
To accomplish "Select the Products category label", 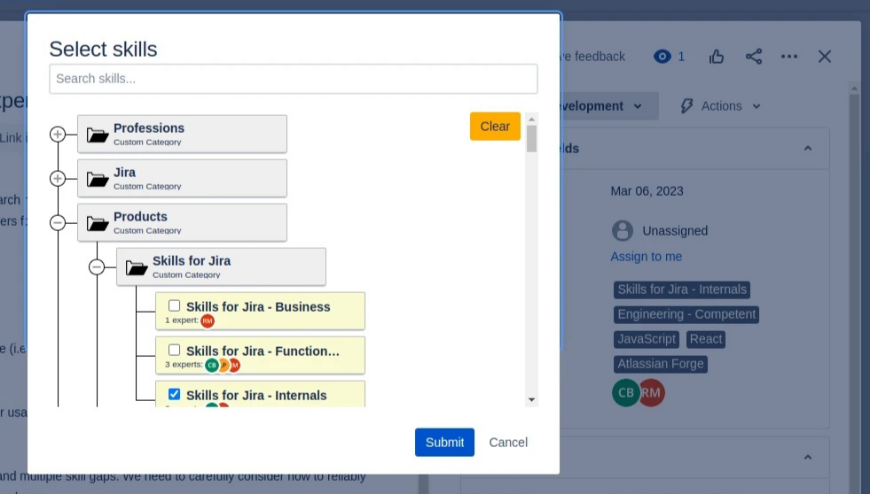I will point(140,217).
